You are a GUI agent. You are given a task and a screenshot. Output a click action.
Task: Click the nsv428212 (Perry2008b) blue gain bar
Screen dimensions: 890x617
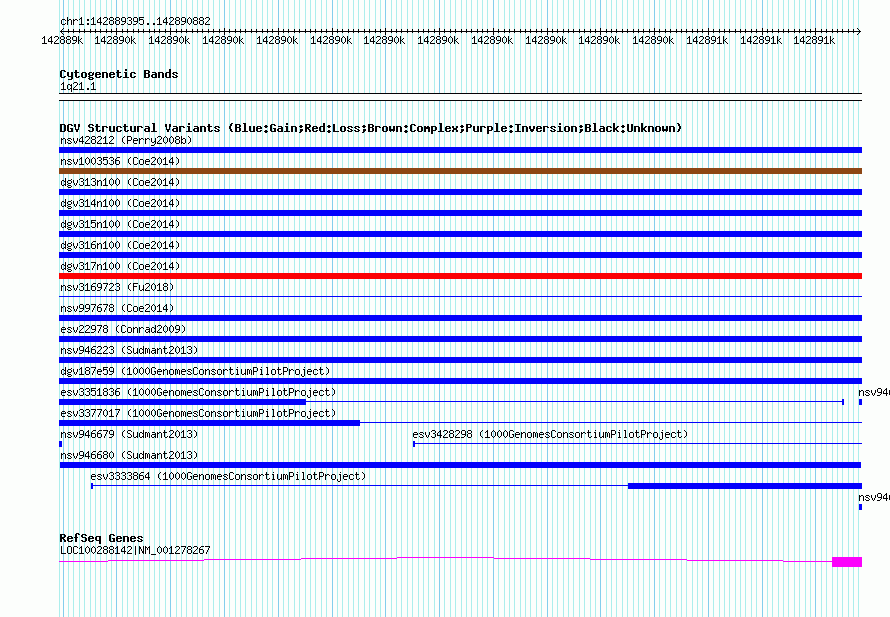pos(460,150)
